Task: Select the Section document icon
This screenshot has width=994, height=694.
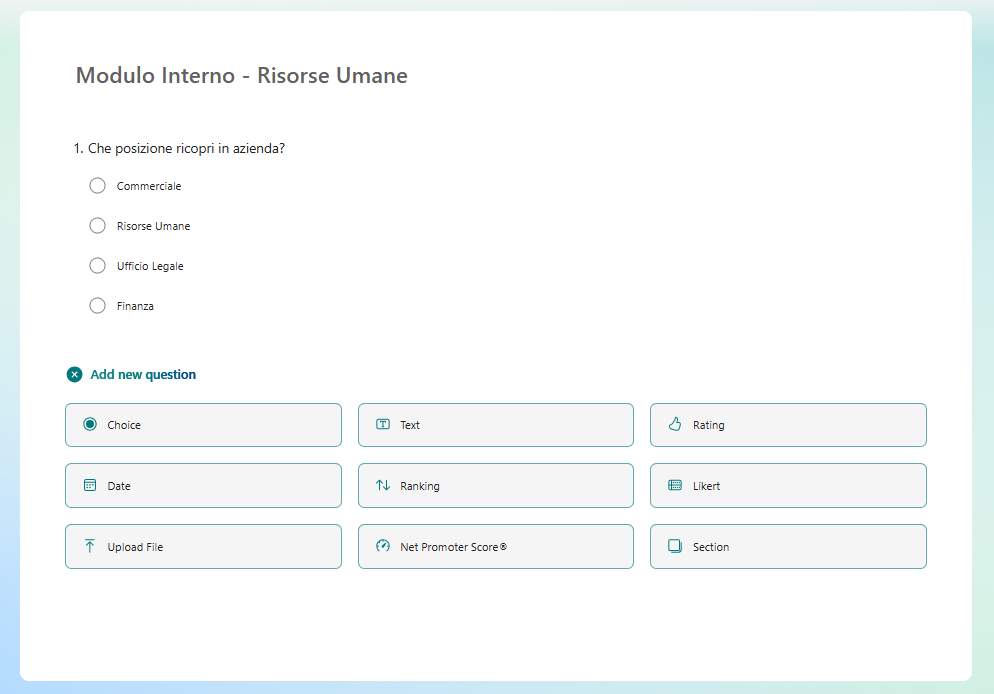Action: point(672,546)
